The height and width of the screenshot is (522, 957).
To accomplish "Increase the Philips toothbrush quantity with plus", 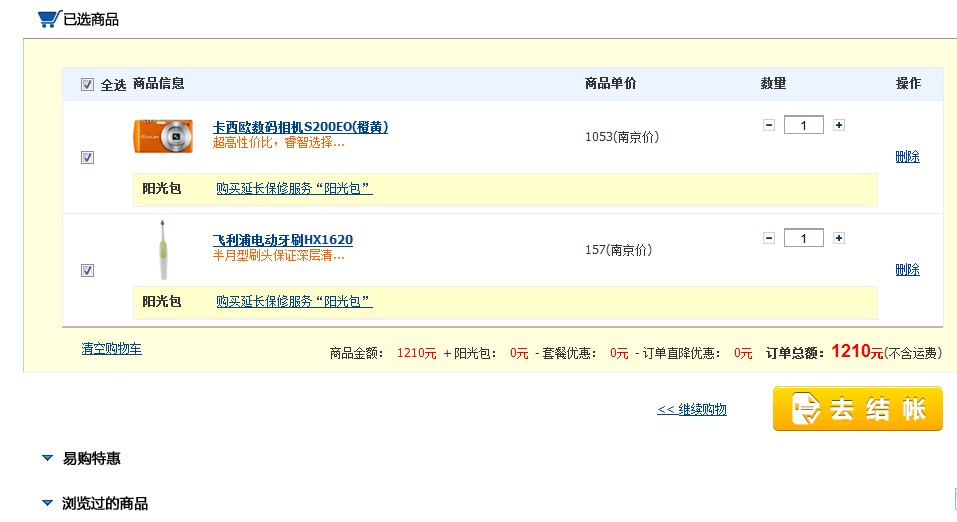I will coord(839,238).
